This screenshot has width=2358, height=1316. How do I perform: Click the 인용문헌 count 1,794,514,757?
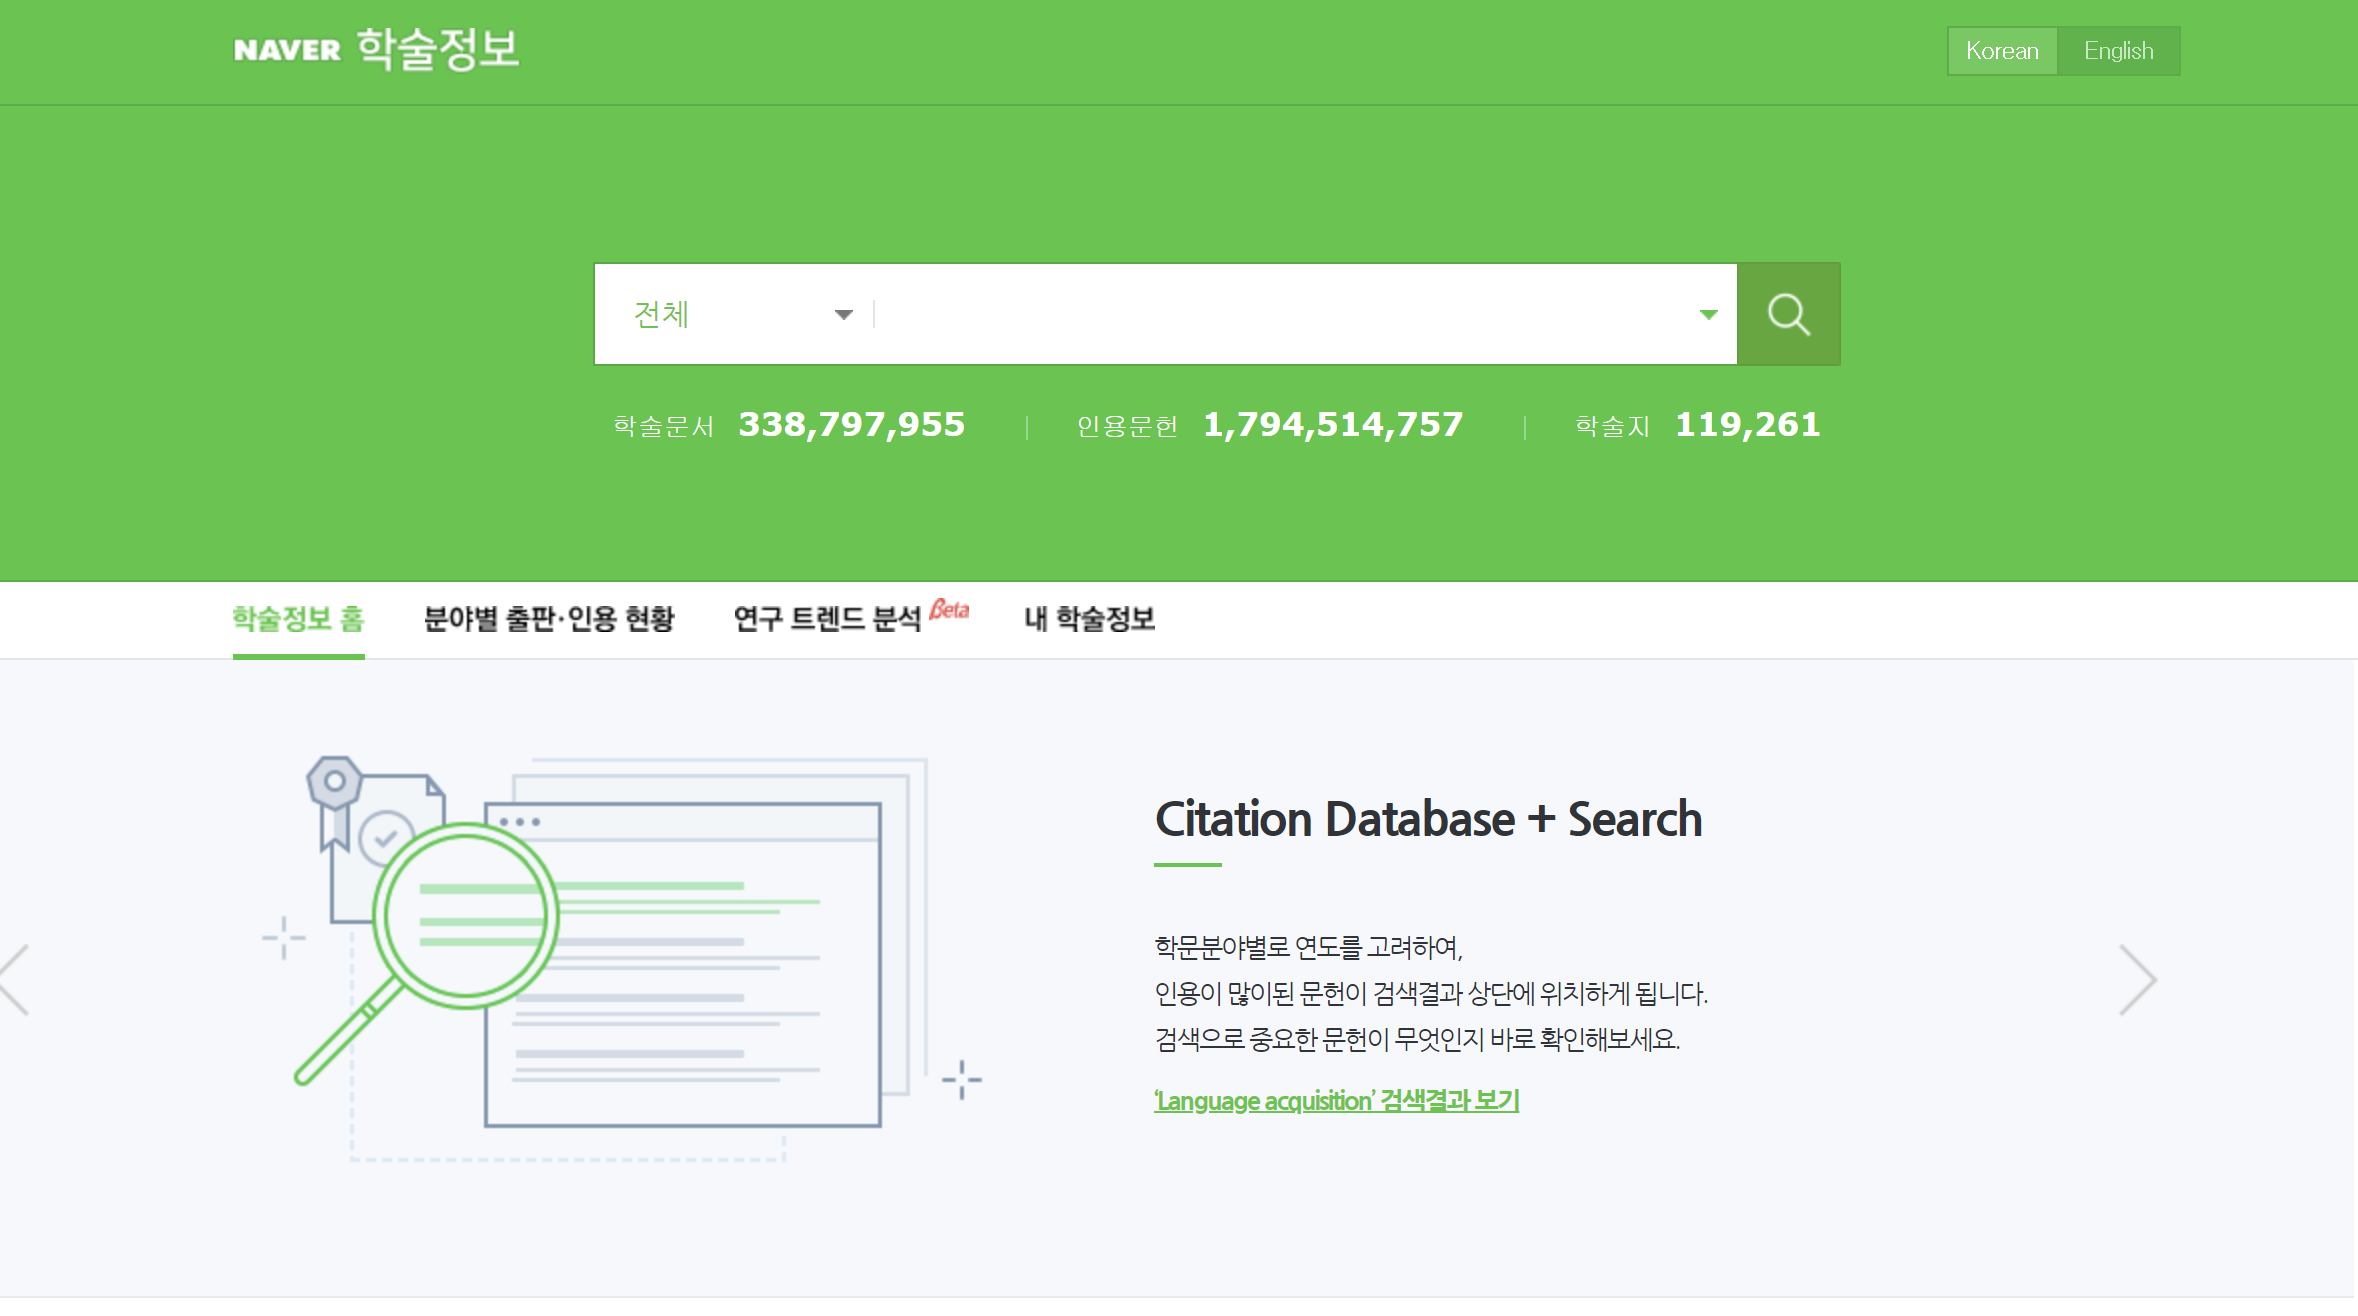pyautogui.click(x=1333, y=425)
